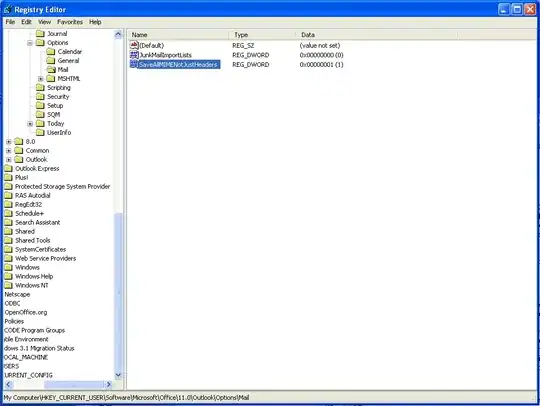Click the tree horizontal scroll right arrow
Viewport: 540px width, 406px height.
[x=108, y=384]
